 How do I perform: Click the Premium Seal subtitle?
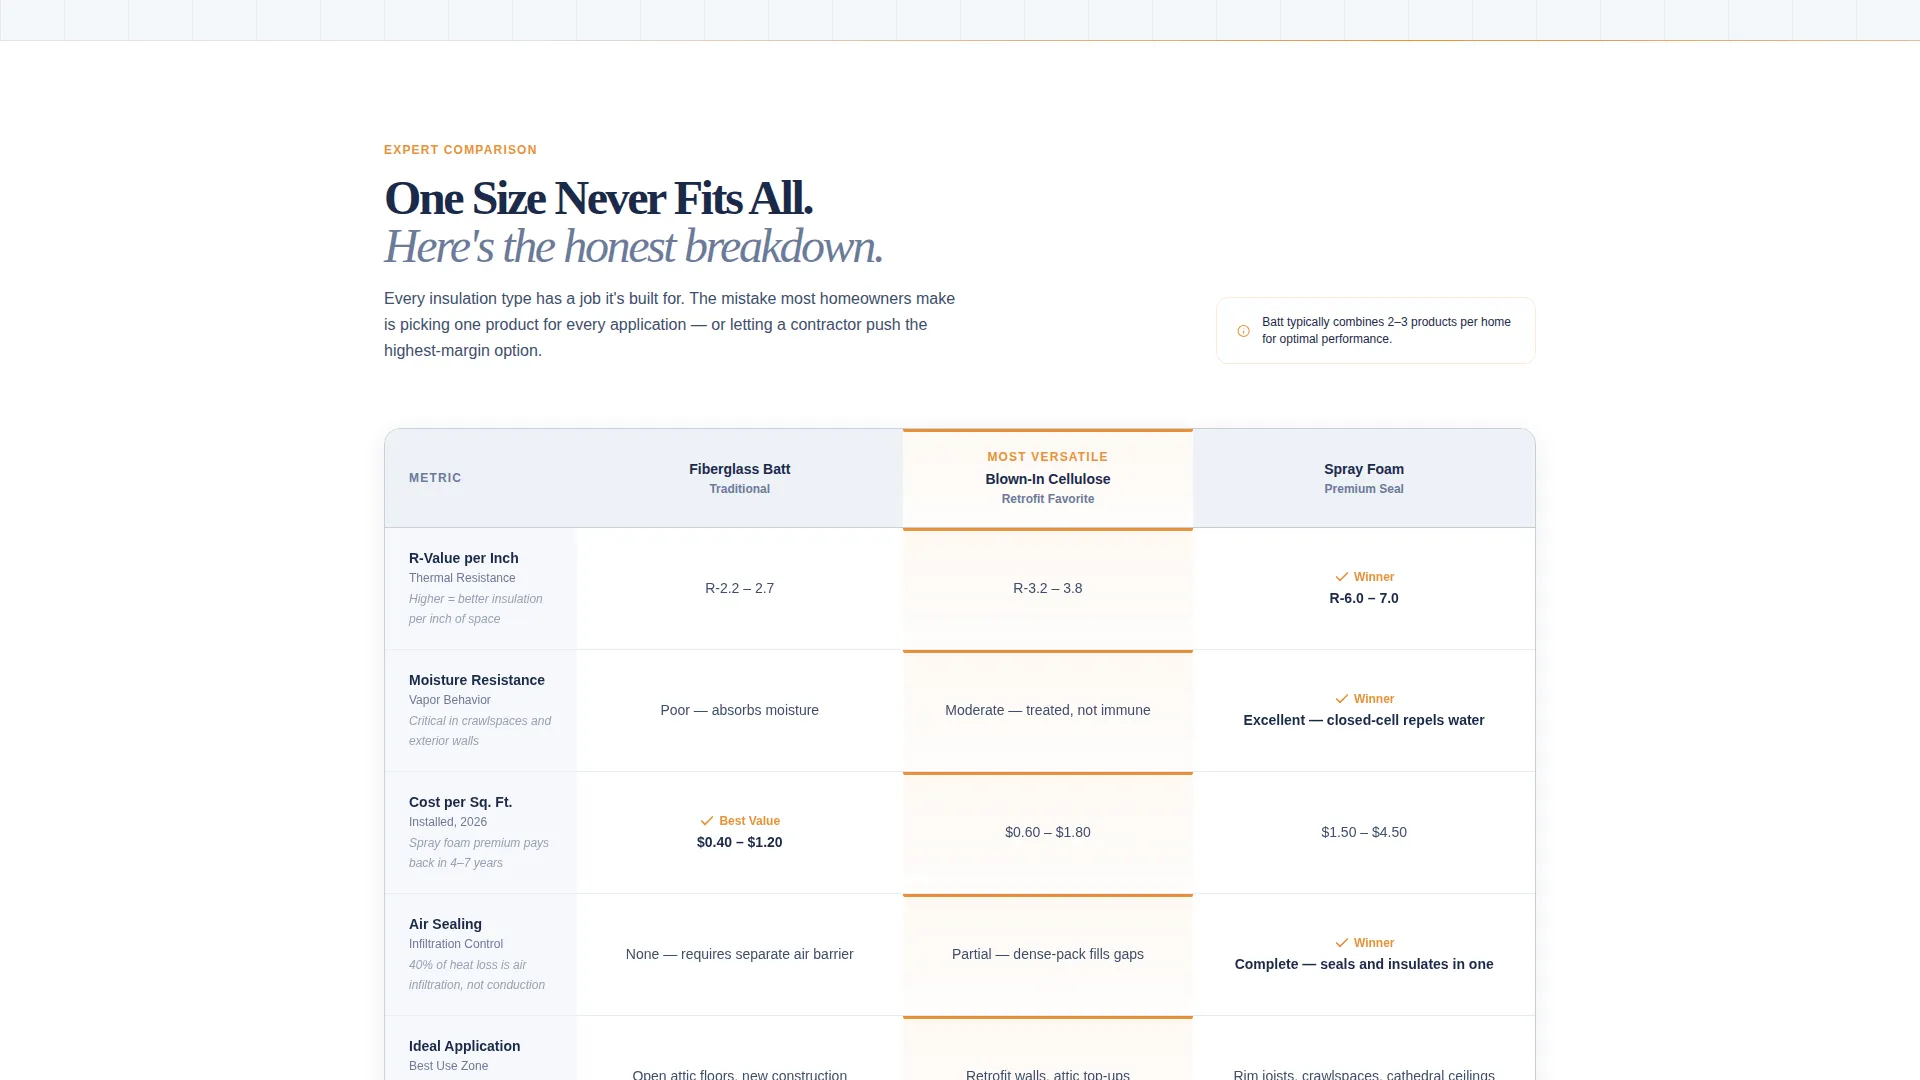pyautogui.click(x=1364, y=489)
